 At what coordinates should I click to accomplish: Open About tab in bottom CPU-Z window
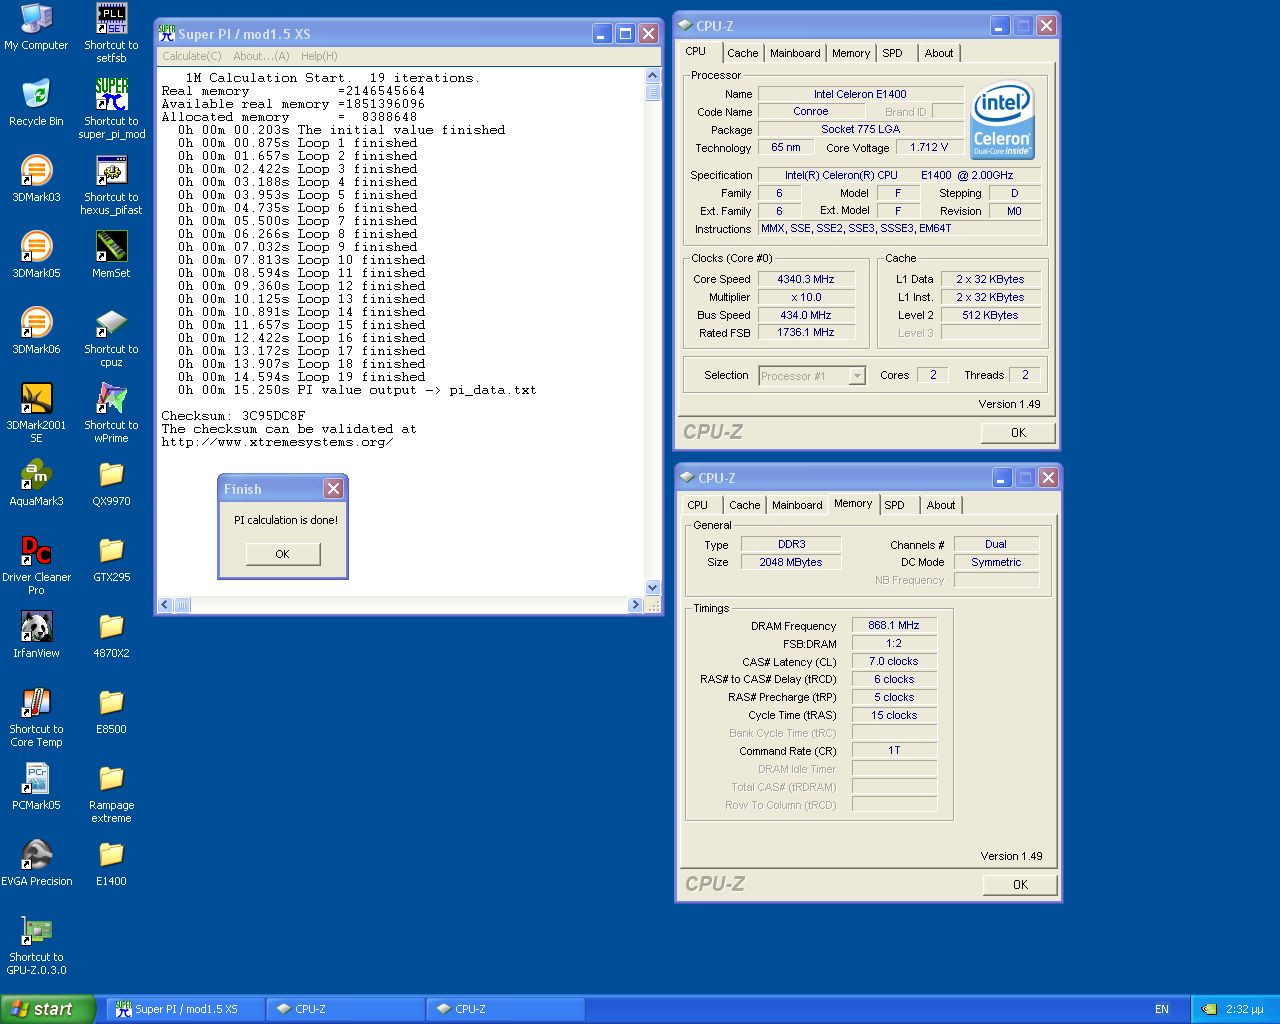(x=940, y=505)
